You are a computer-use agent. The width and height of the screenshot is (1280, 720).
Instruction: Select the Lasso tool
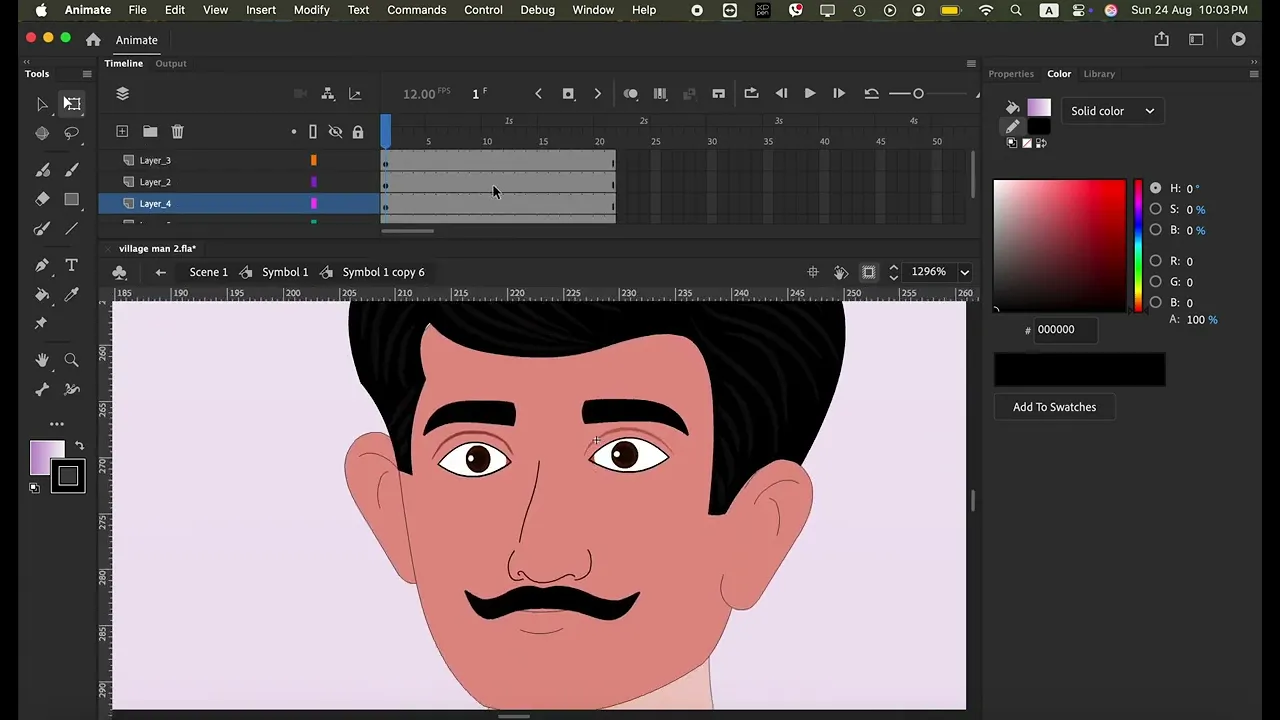coord(71,133)
